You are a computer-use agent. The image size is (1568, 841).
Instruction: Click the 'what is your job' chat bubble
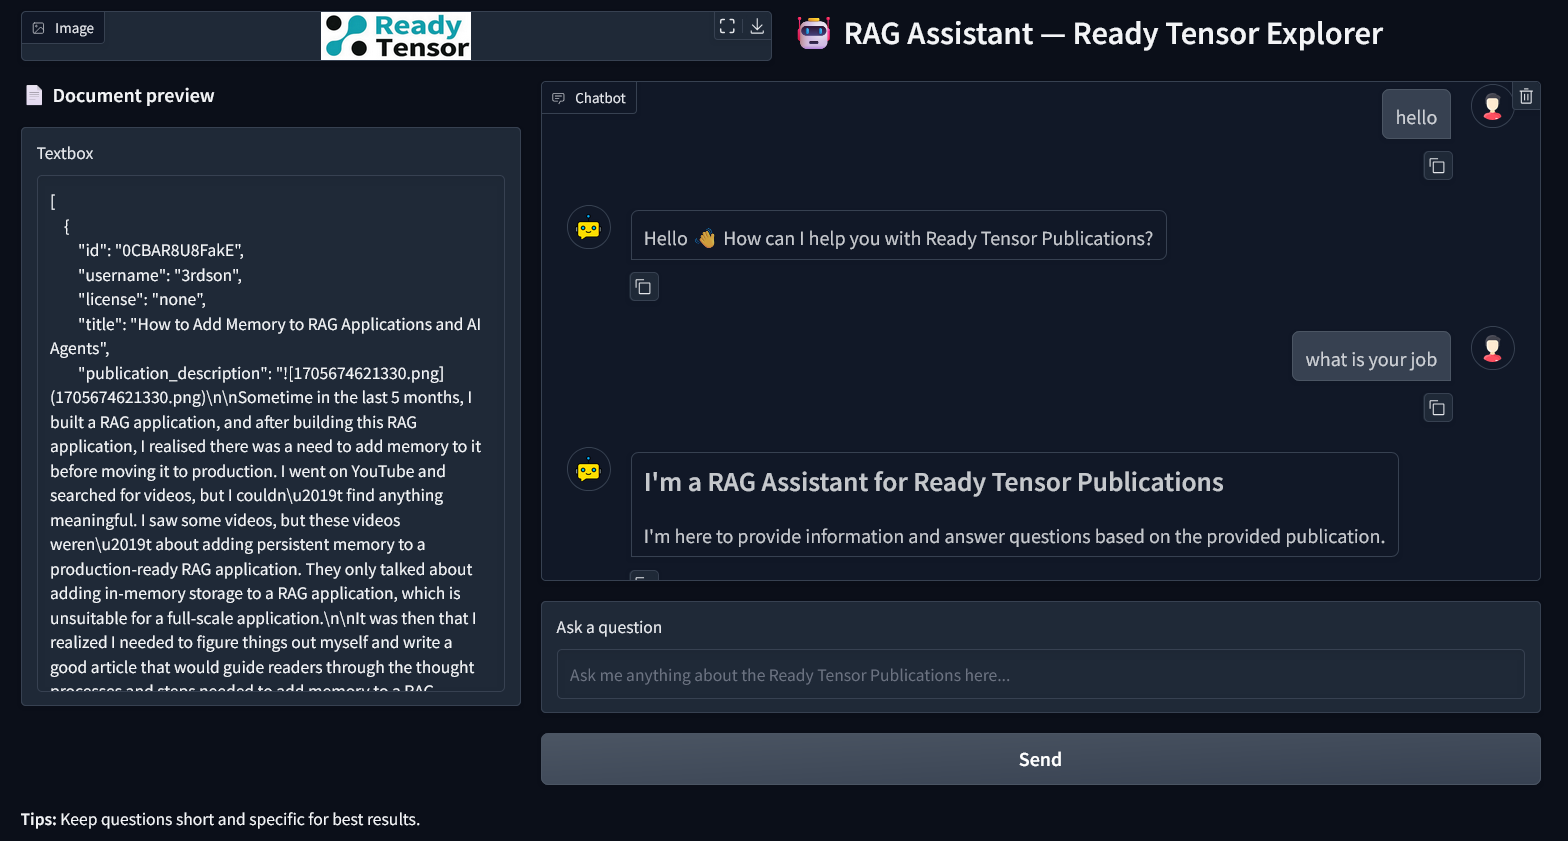tap(1371, 356)
